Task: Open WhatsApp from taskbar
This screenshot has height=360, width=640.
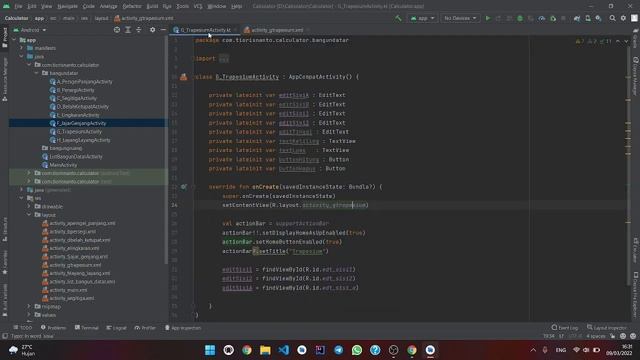Action: tap(357, 350)
